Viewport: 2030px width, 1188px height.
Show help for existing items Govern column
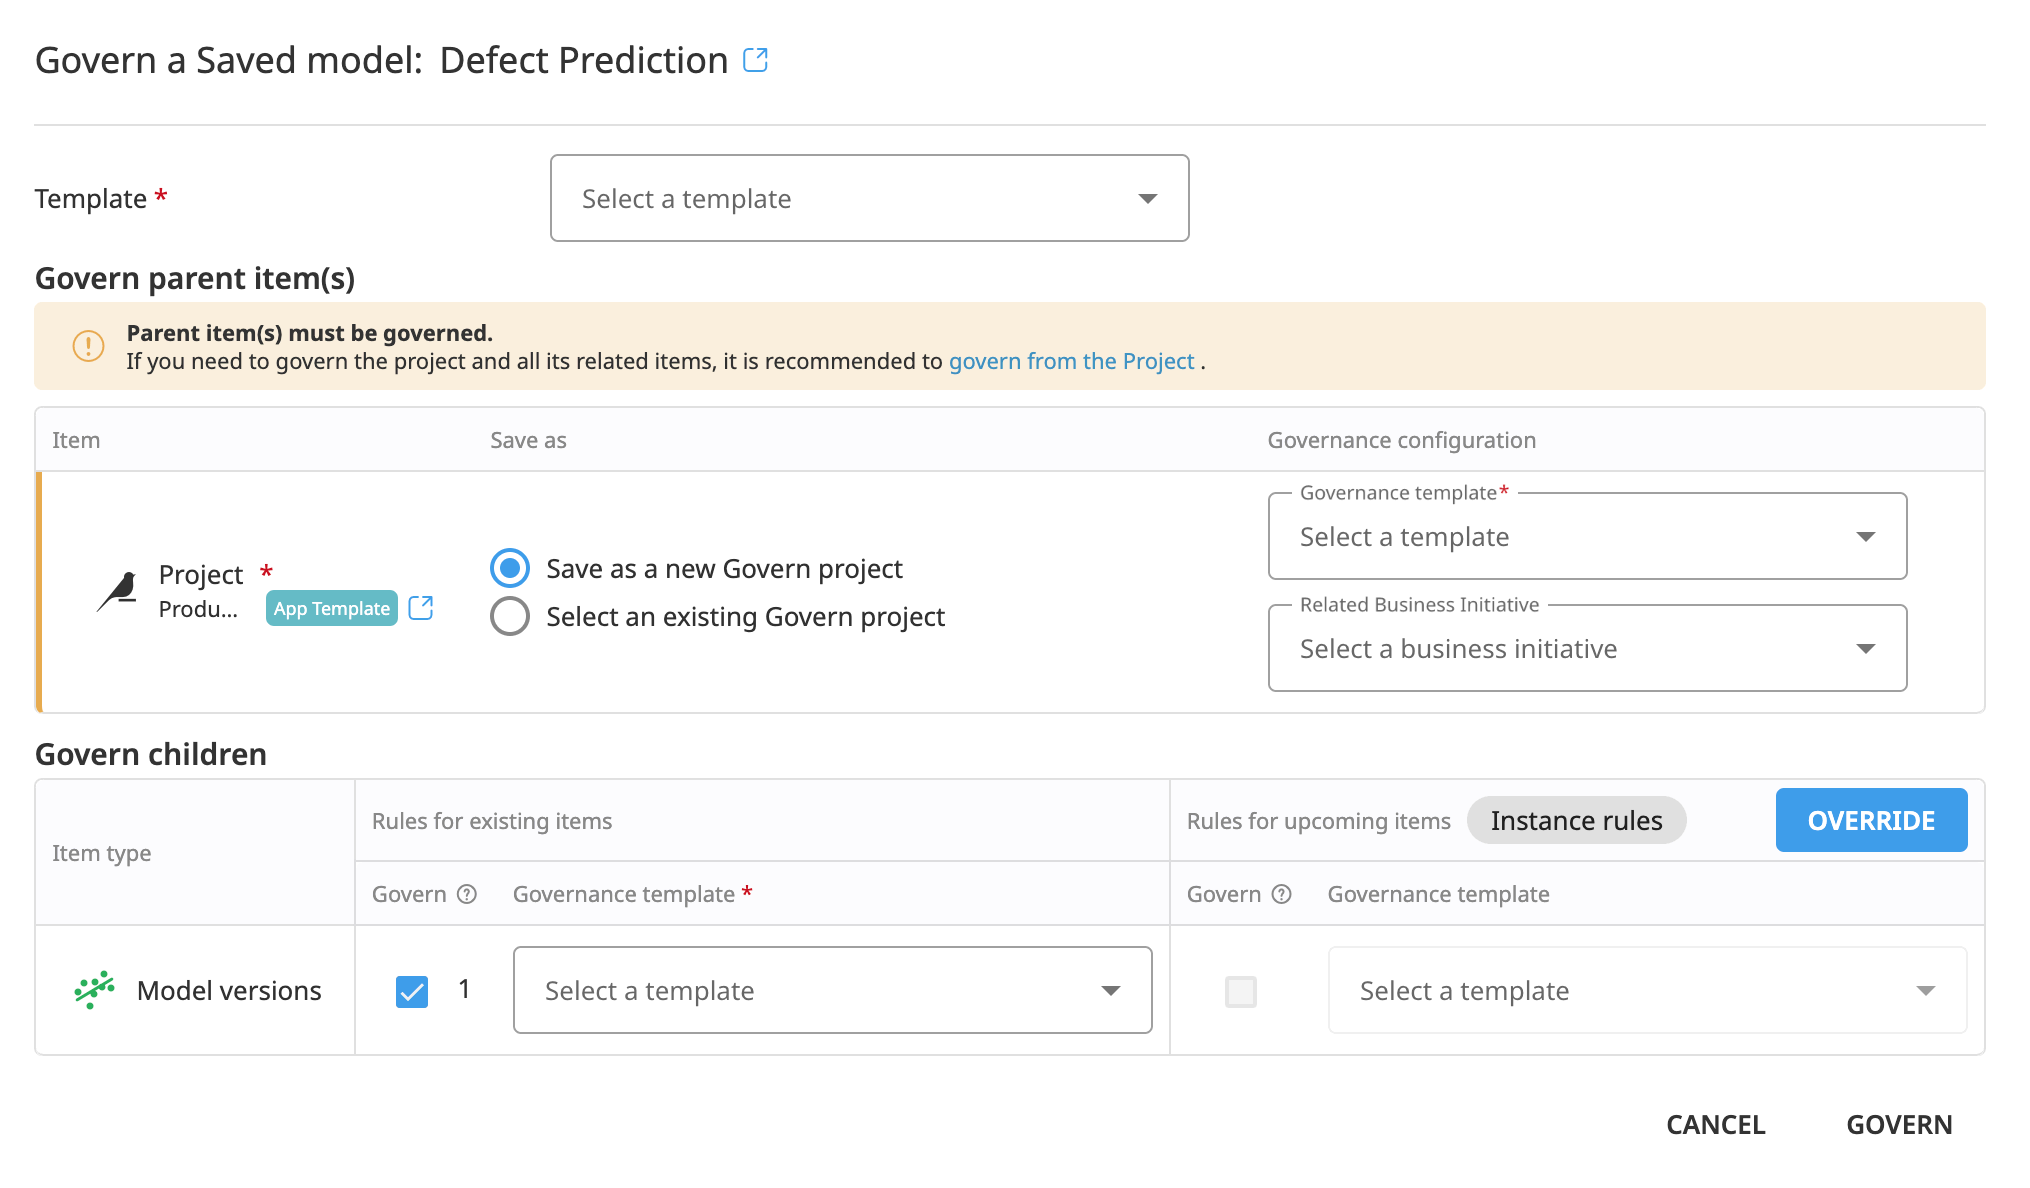coord(467,894)
